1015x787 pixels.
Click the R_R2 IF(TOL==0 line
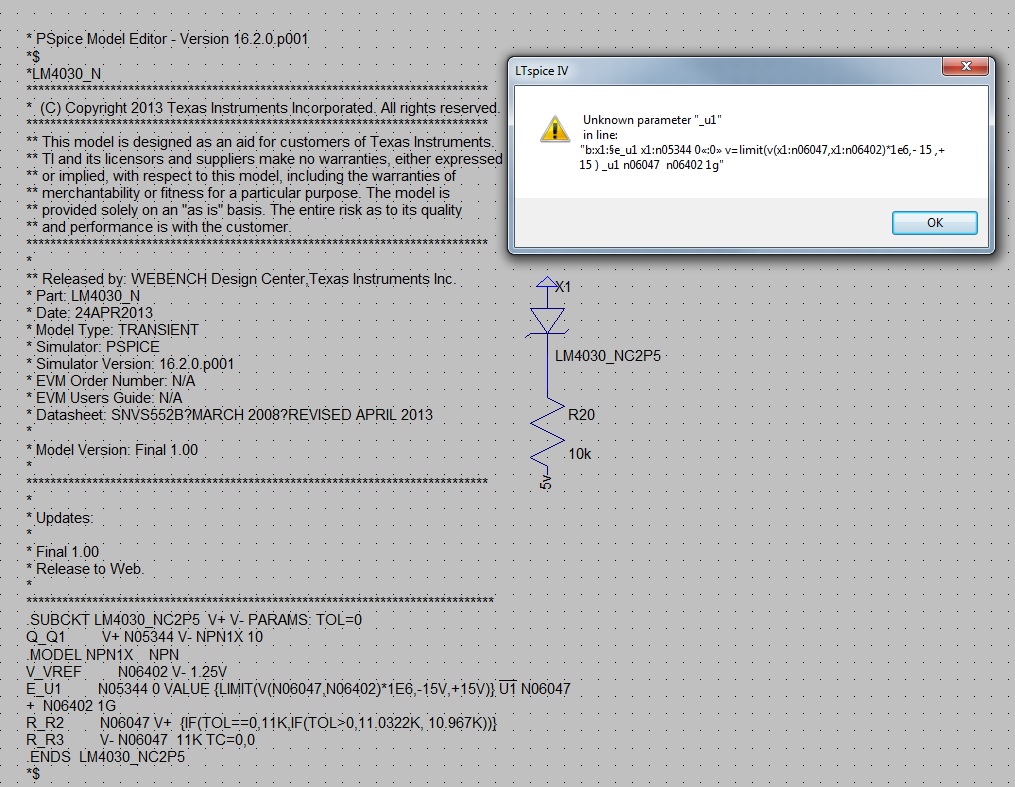262,723
